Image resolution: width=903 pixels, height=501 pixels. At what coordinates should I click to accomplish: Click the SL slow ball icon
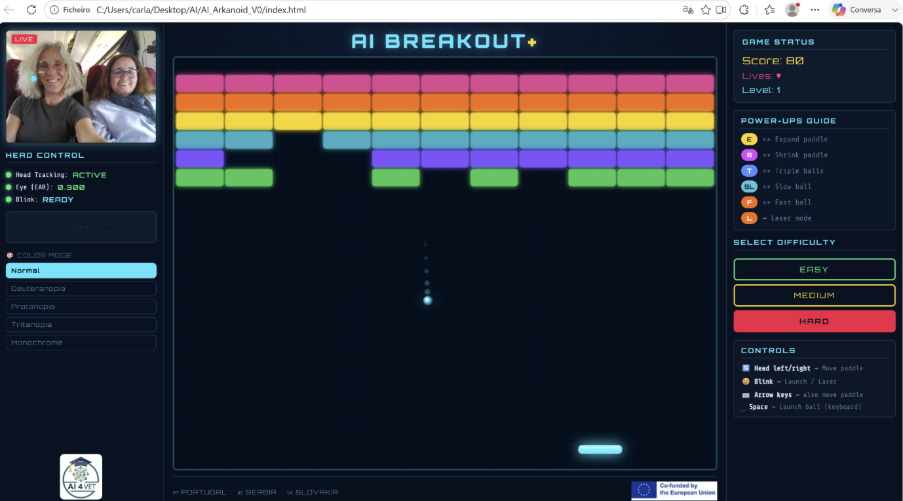tap(749, 187)
